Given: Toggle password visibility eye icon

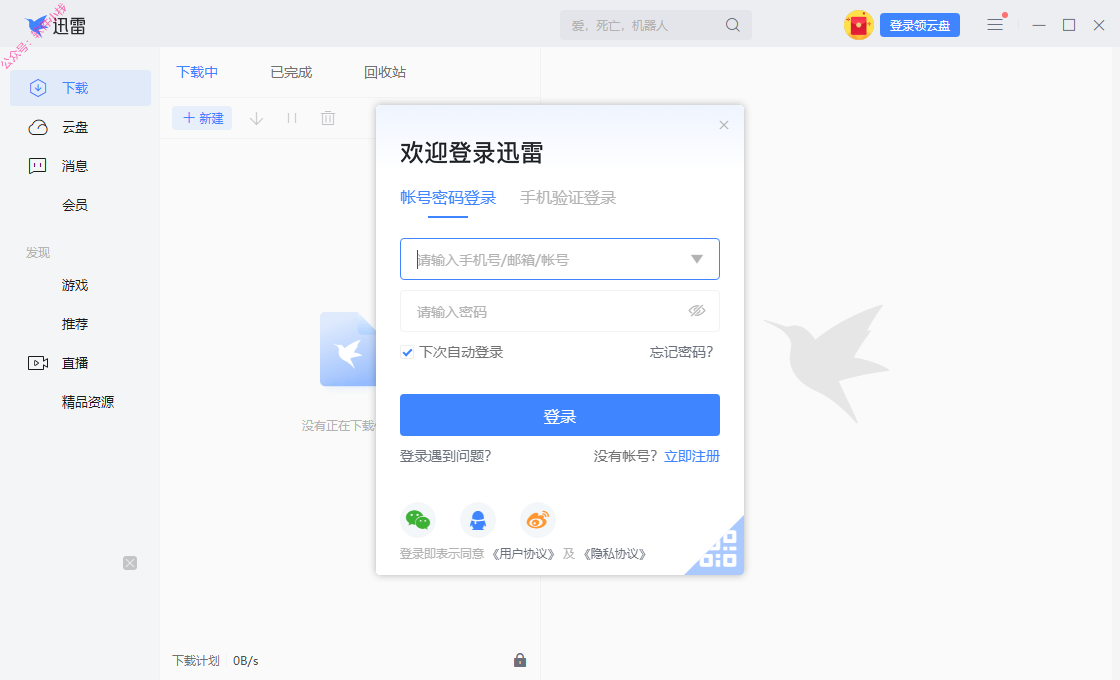Looking at the screenshot, I should pyautogui.click(x=696, y=311).
